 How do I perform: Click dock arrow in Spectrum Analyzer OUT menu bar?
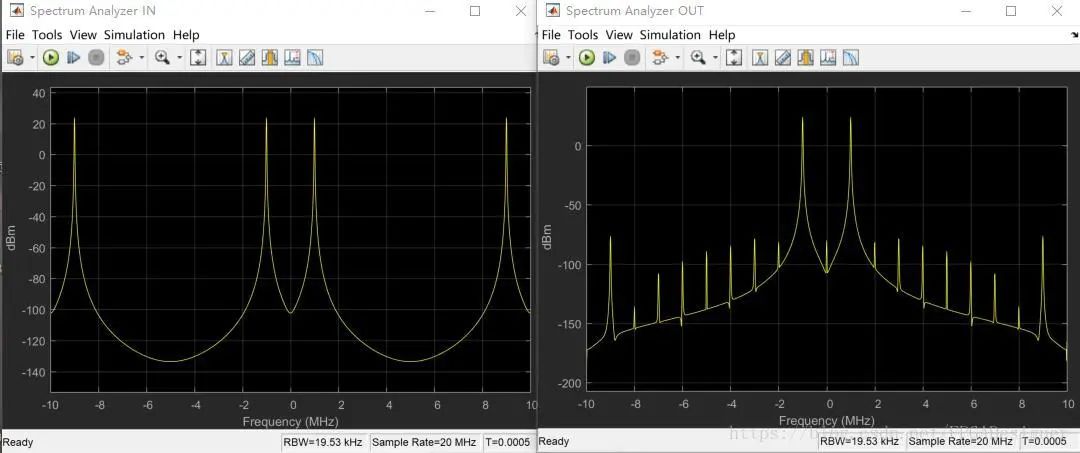tap(1073, 34)
